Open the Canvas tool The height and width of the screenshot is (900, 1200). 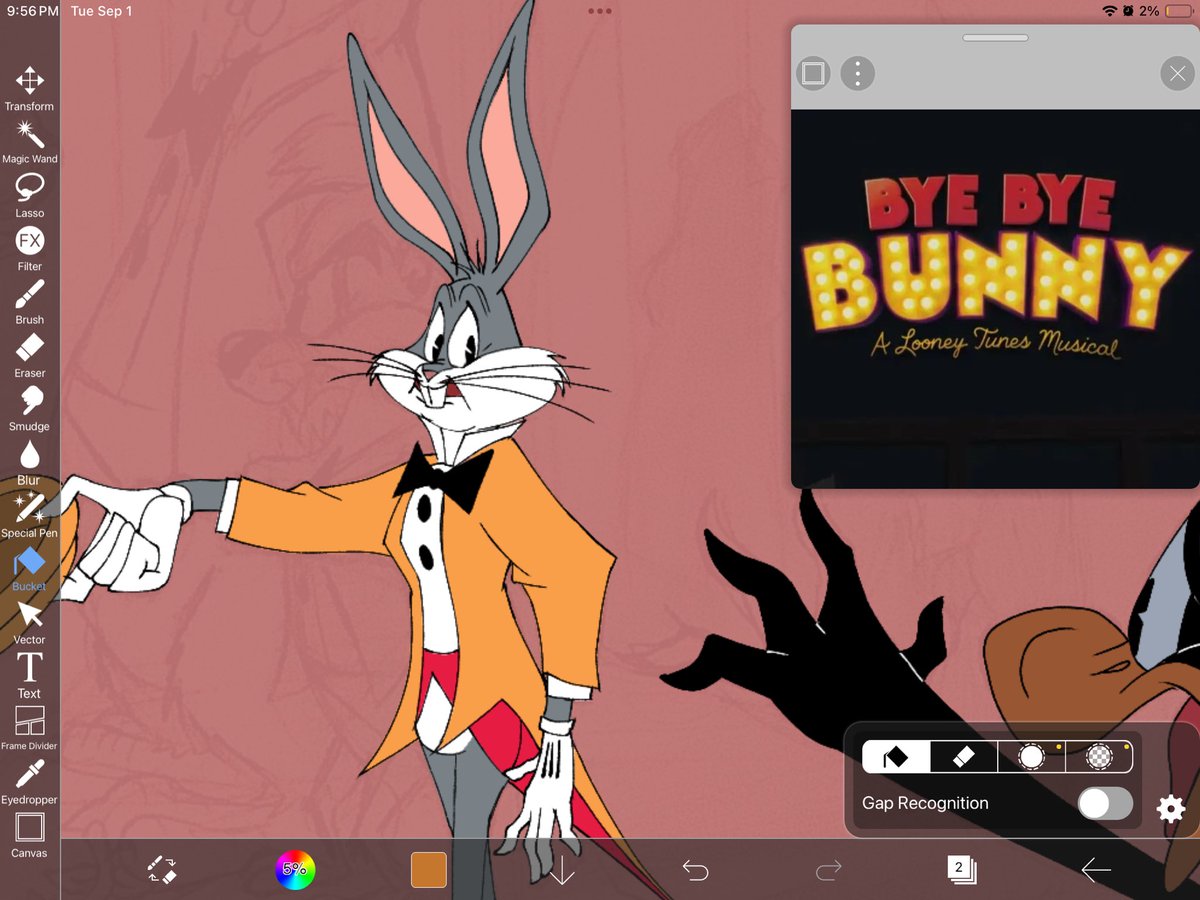(x=29, y=835)
